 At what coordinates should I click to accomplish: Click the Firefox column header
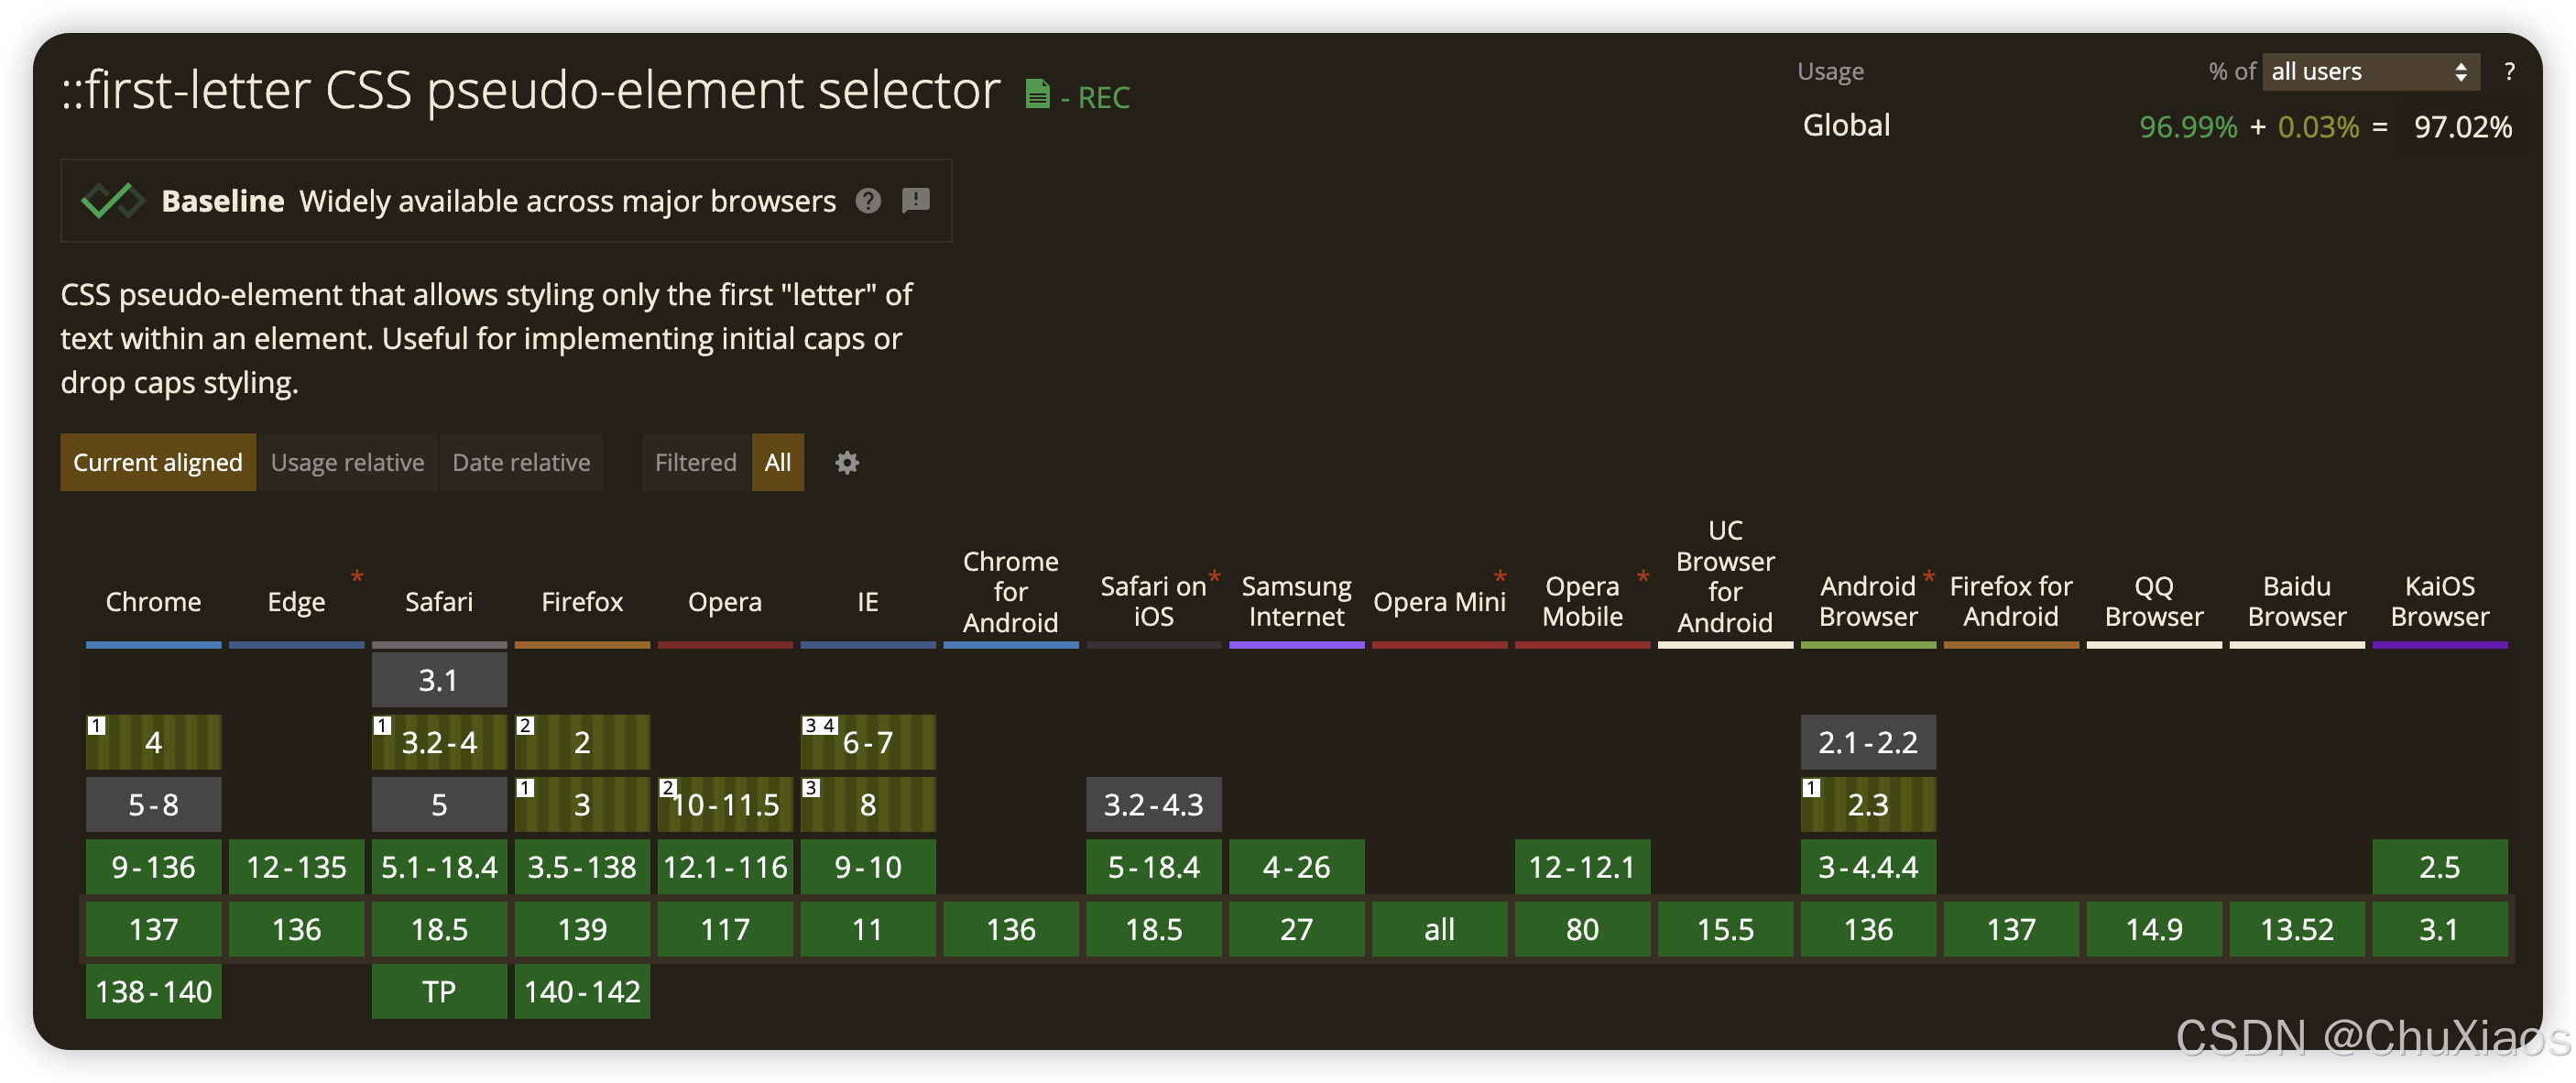coord(582,602)
